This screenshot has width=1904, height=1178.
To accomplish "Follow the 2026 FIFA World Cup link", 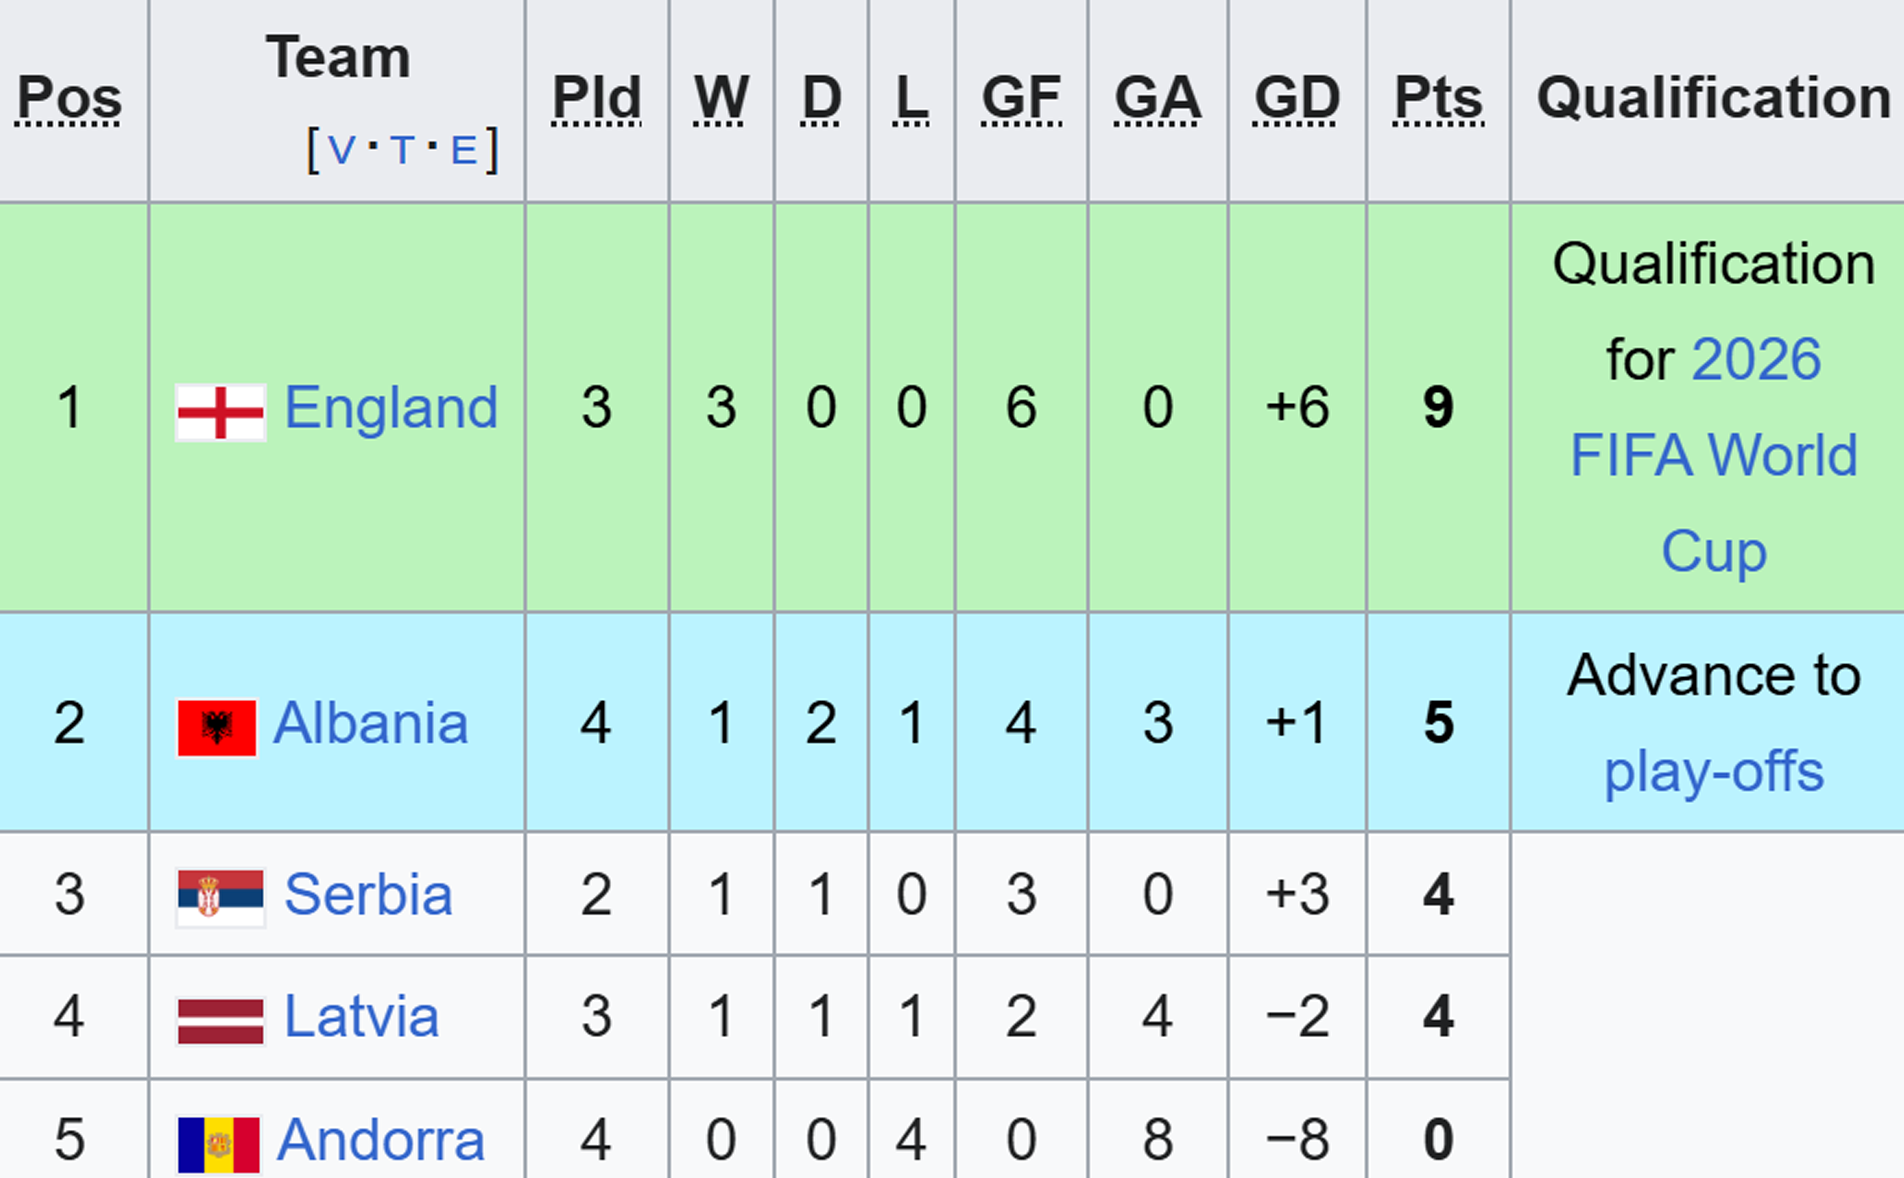I will [x=1714, y=455].
